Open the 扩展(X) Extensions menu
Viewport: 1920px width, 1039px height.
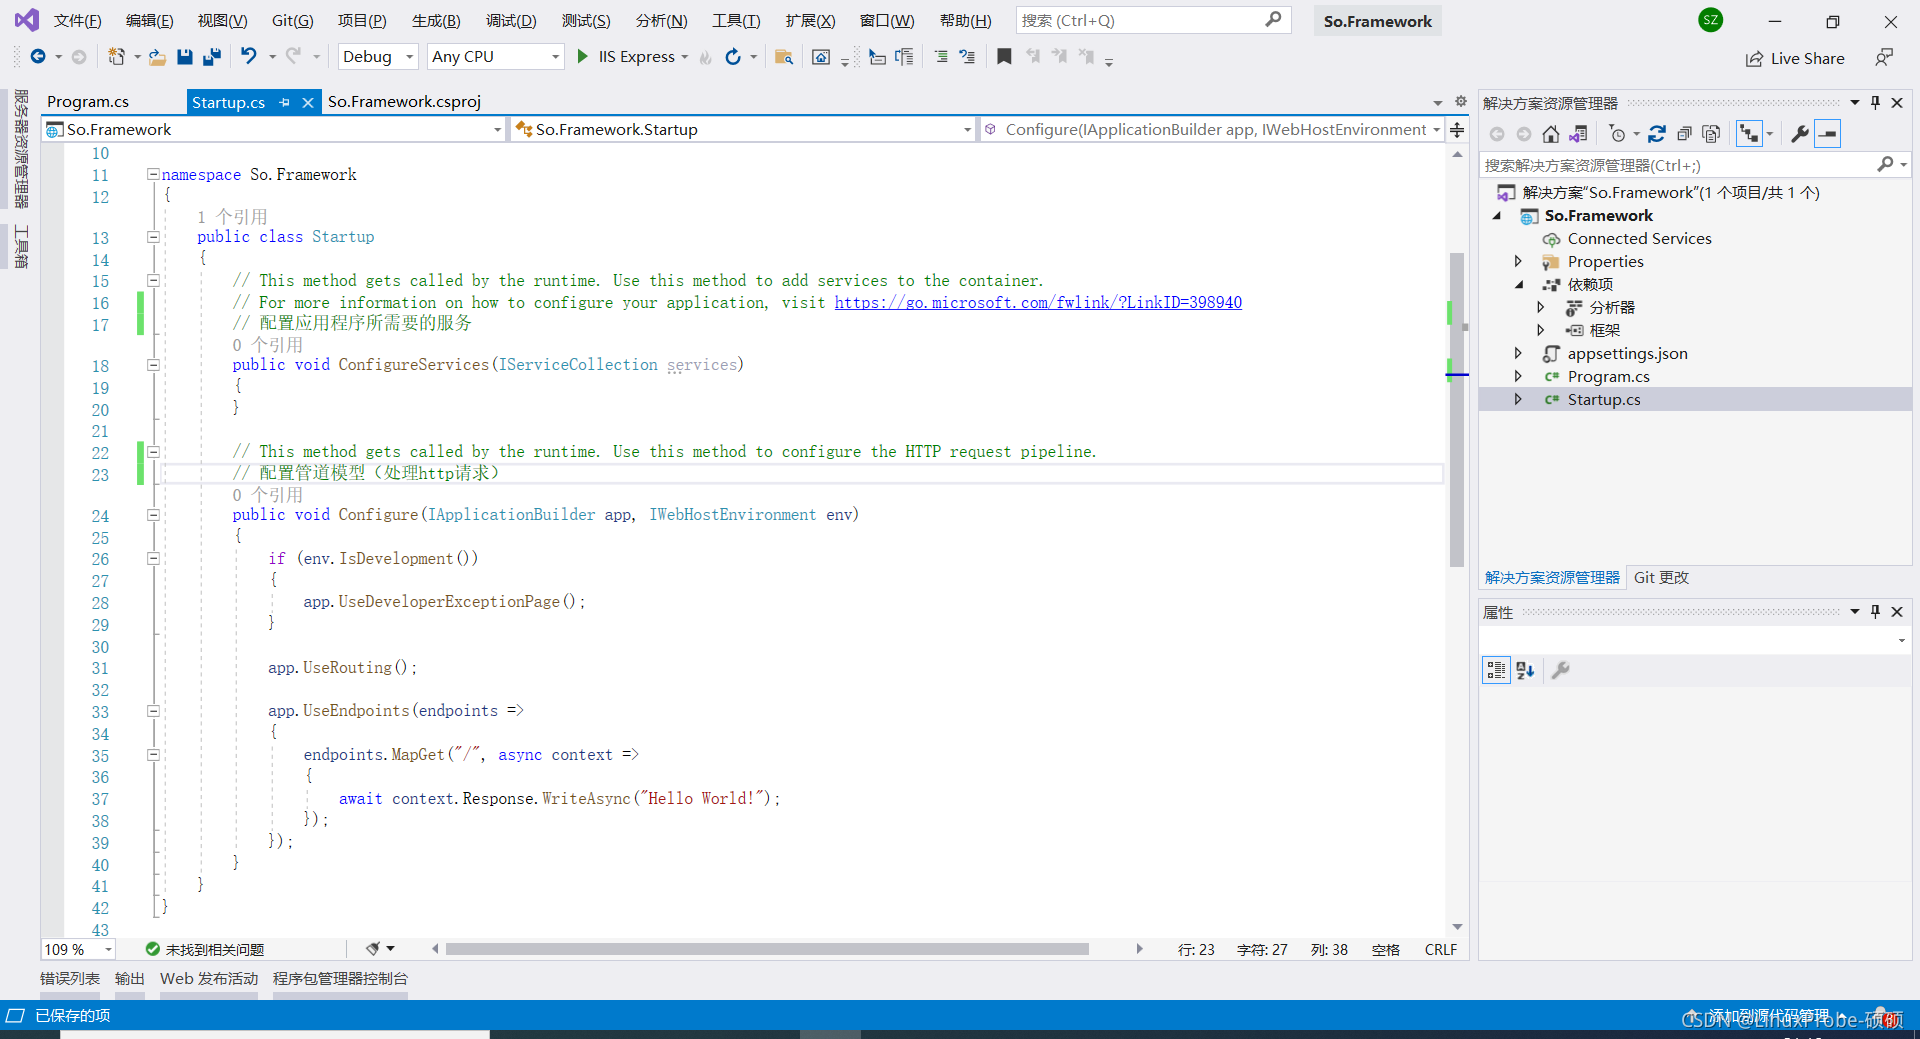point(810,20)
